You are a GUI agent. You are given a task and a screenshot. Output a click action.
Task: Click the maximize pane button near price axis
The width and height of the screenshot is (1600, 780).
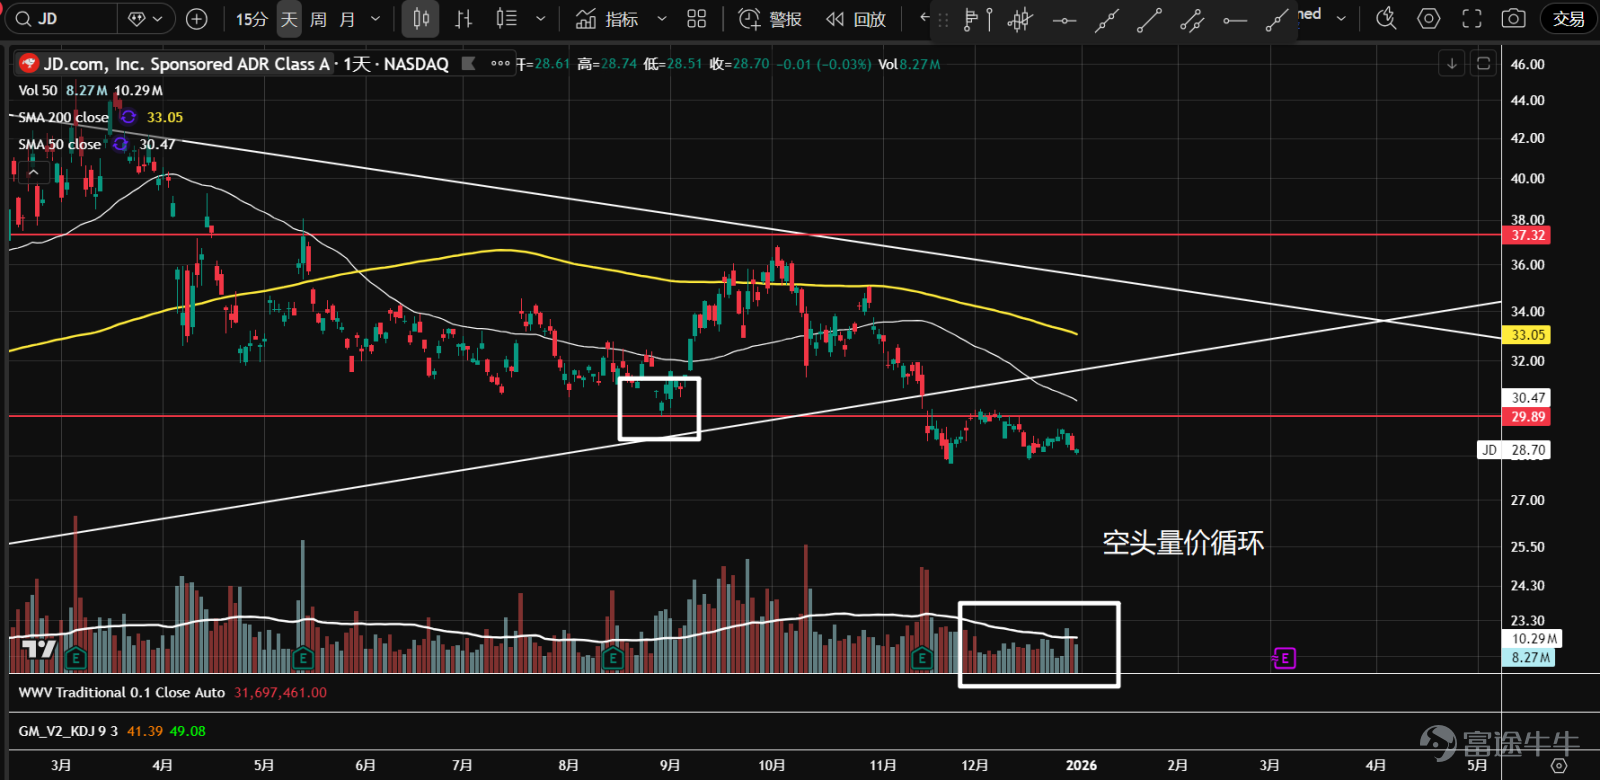tap(1484, 64)
